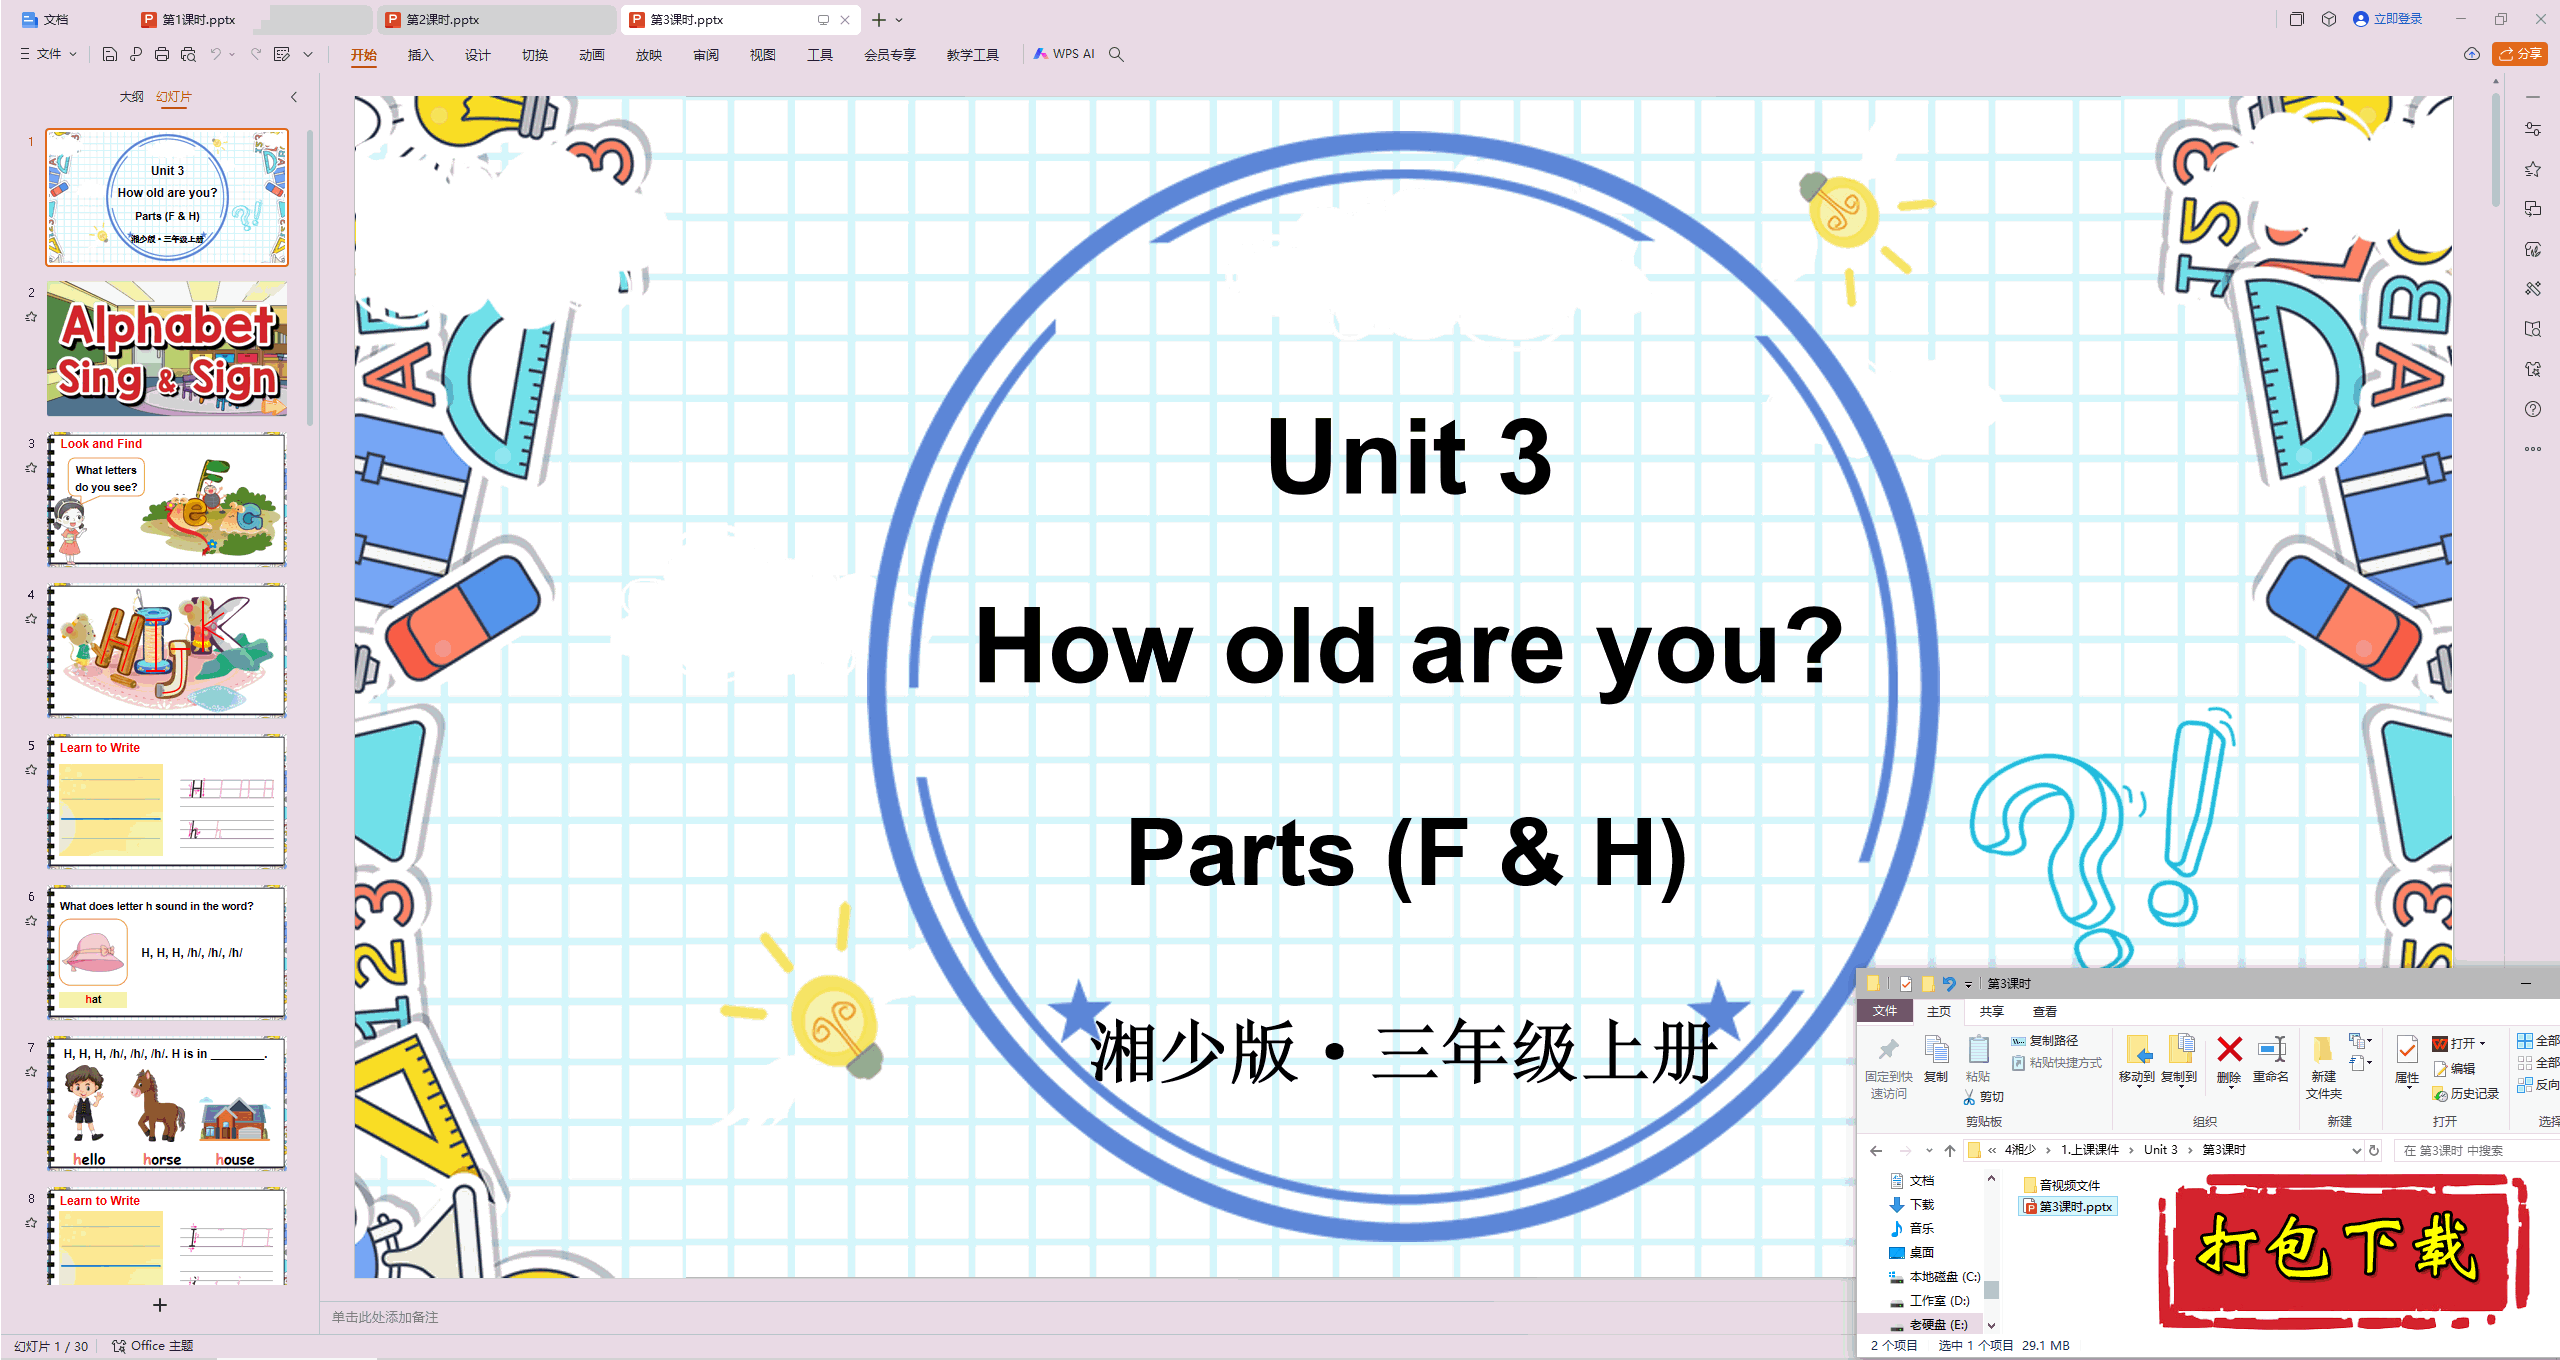Toggle the star marker on slide 5 thumbnail
Image resolution: width=2560 pixels, height=1360 pixels.
(x=31, y=770)
